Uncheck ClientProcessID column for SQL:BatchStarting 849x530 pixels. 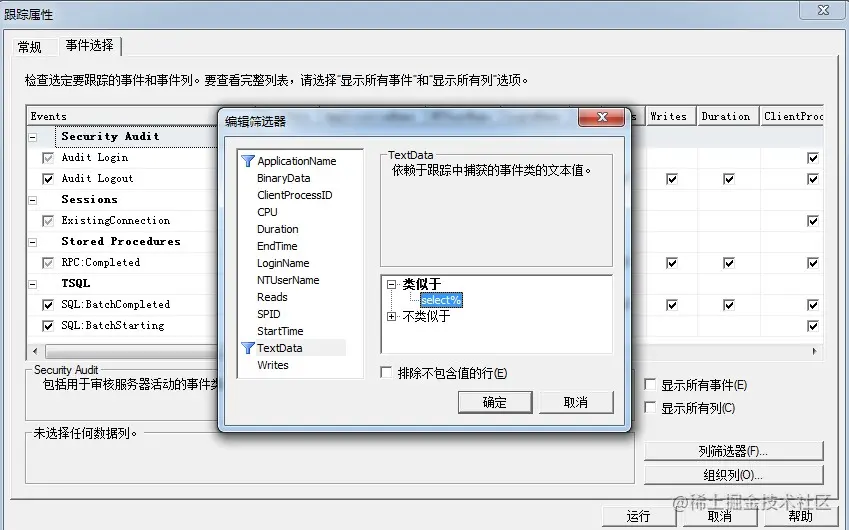(813, 326)
